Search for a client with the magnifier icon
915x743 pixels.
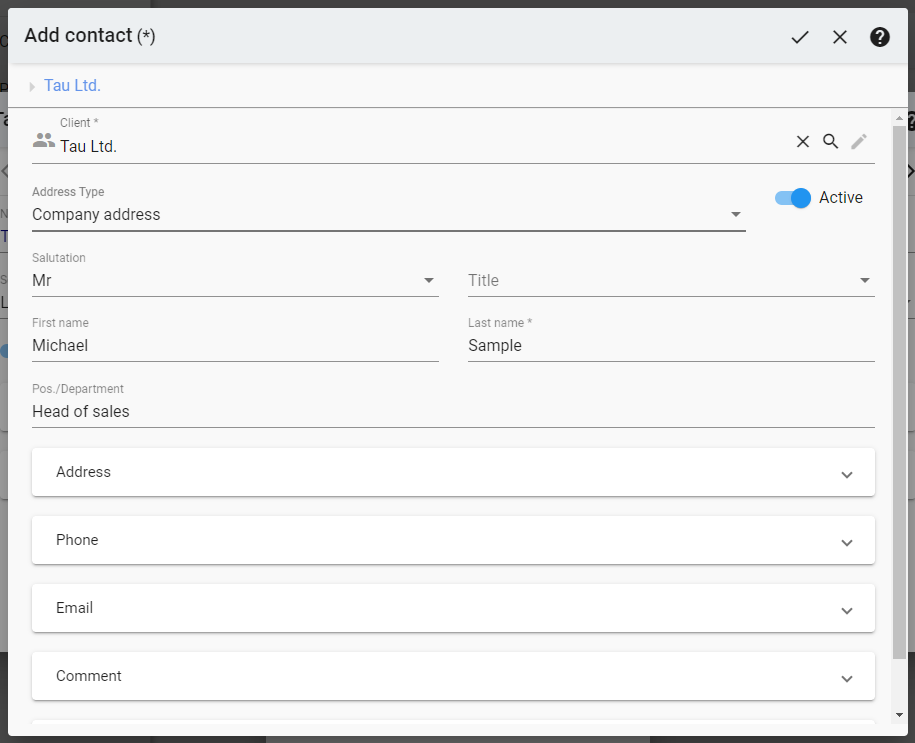click(831, 141)
